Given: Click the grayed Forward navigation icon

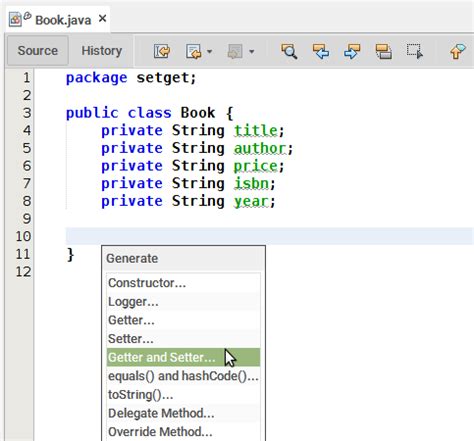Looking at the screenshot, I should 235,52.
